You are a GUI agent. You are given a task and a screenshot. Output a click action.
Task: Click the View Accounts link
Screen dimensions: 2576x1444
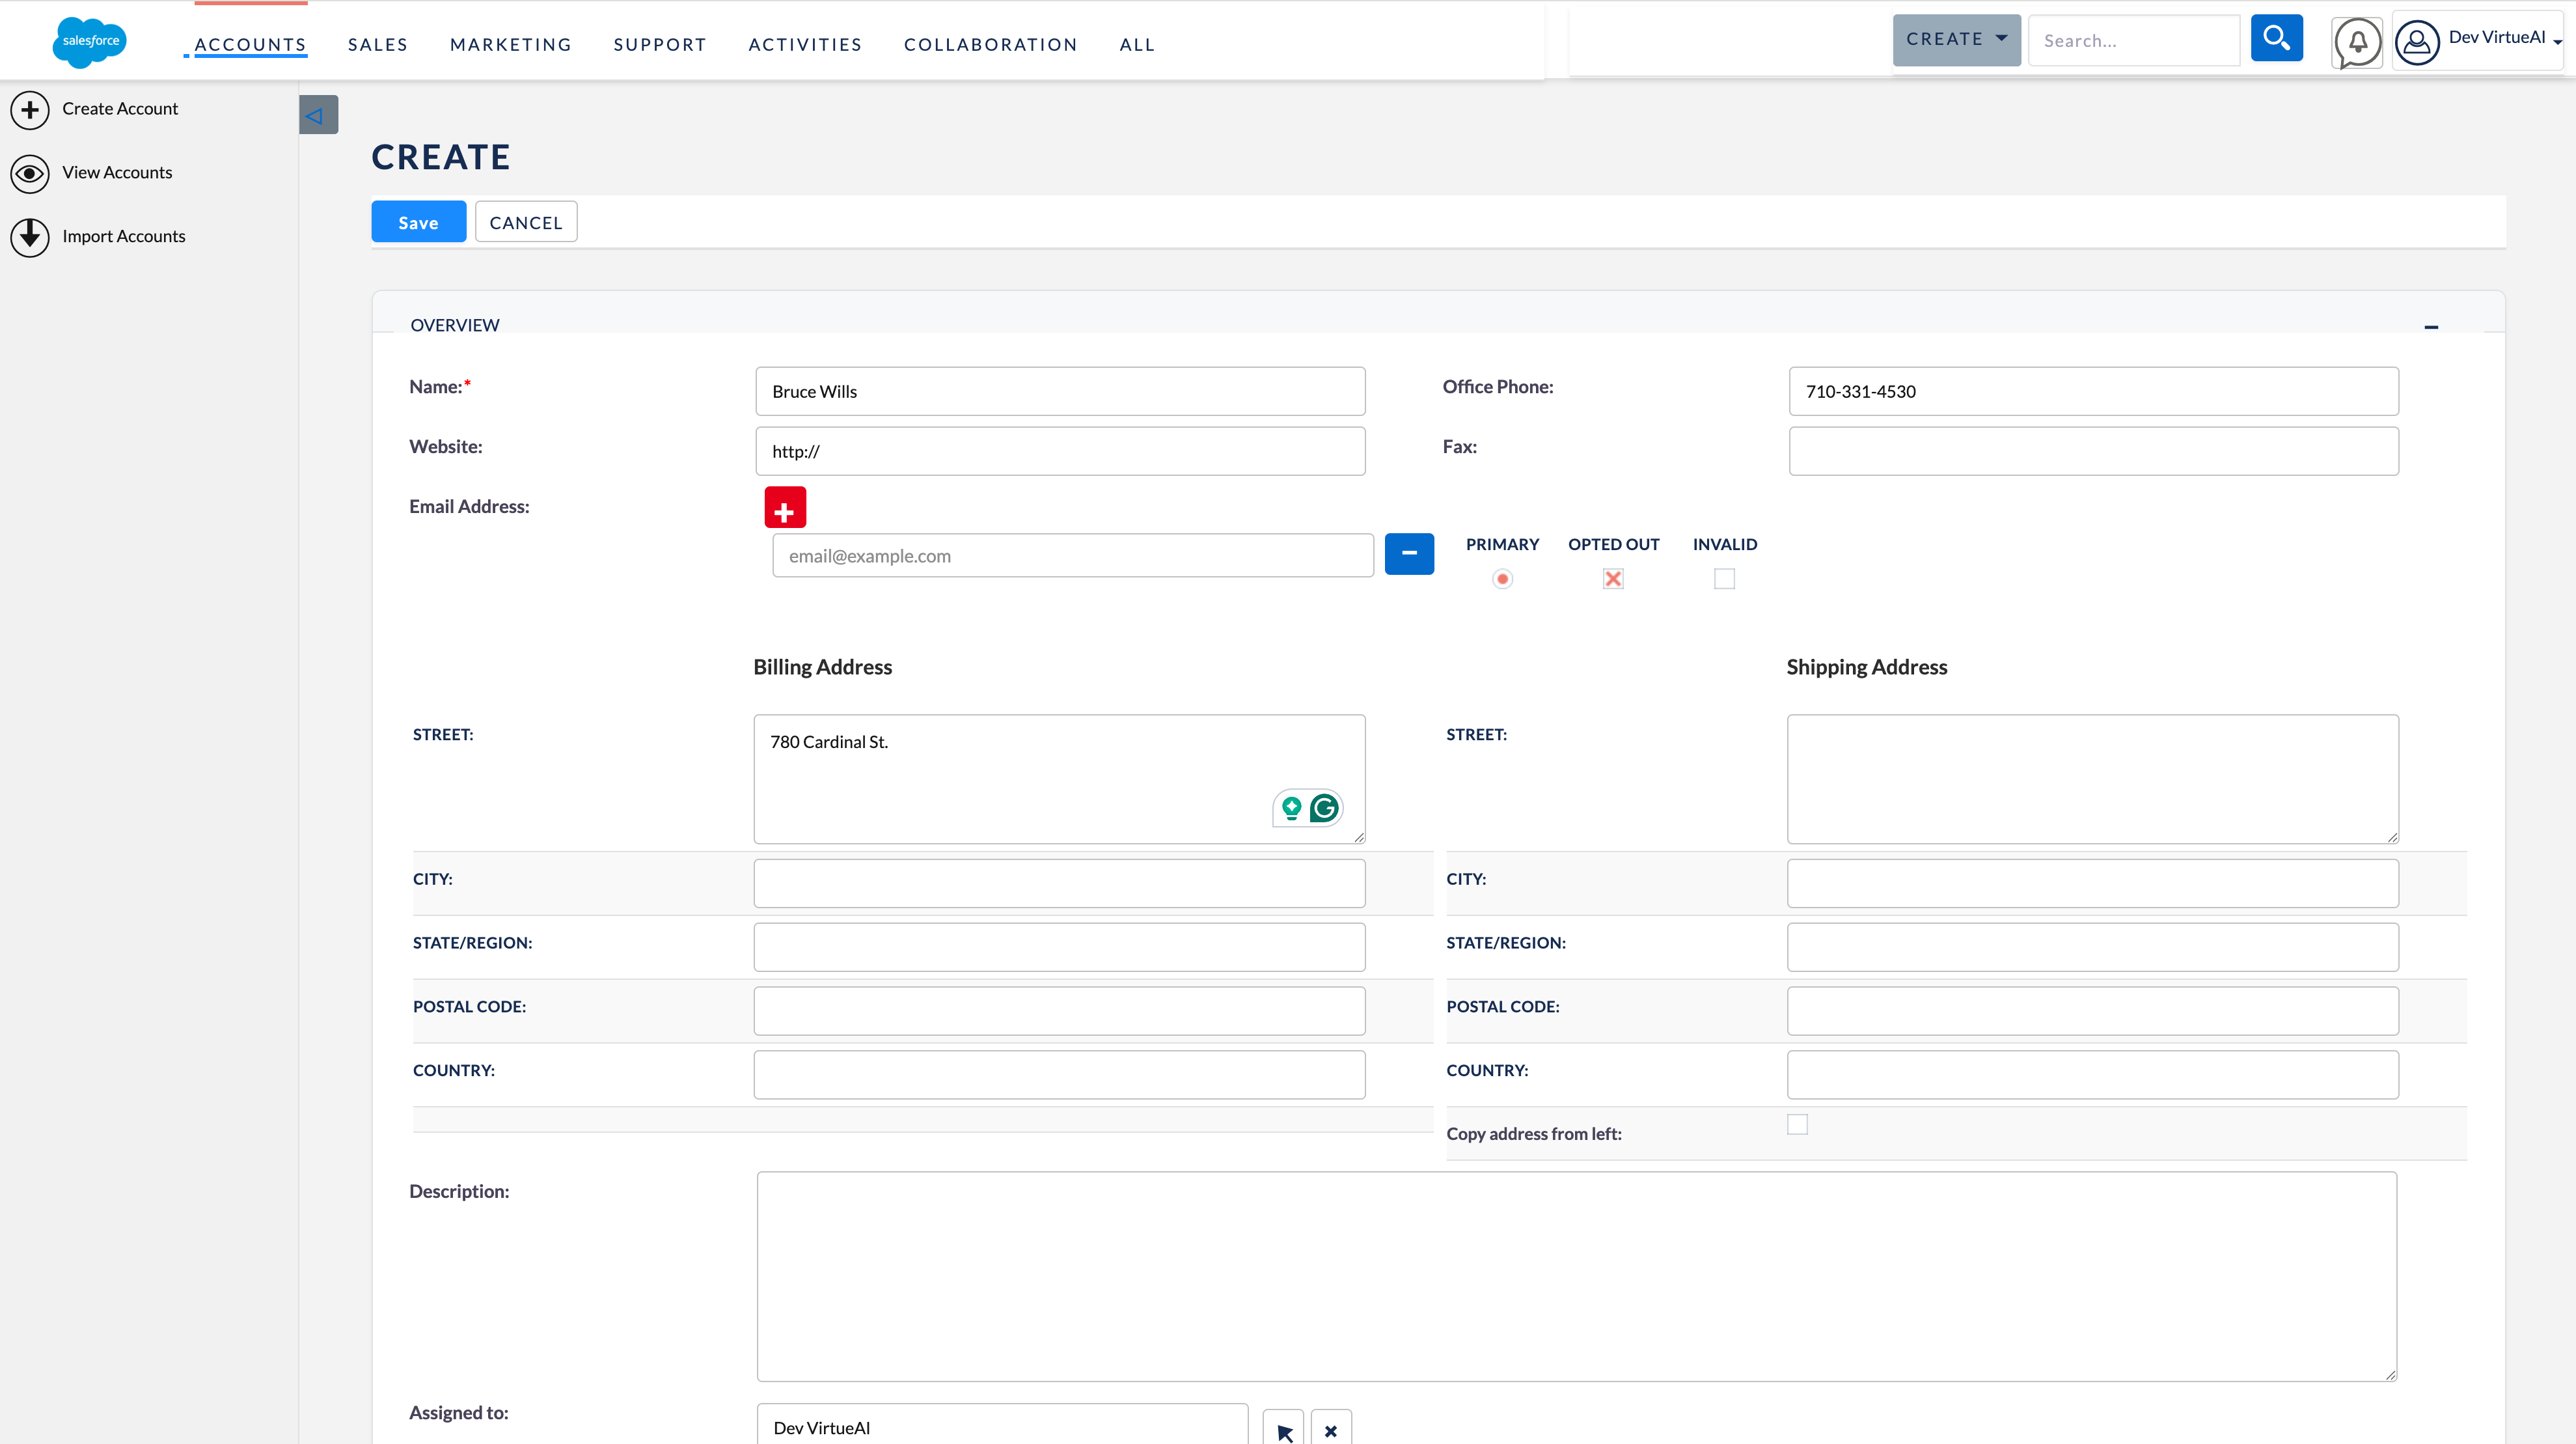pyautogui.click(x=117, y=173)
